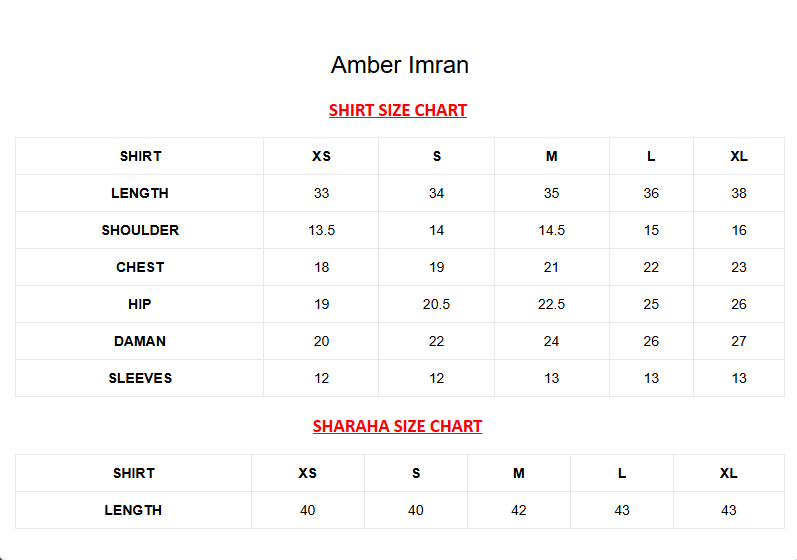Select the shoulder value 13.5 cell
The height and width of the screenshot is (560, 797).
click(321, 230)
